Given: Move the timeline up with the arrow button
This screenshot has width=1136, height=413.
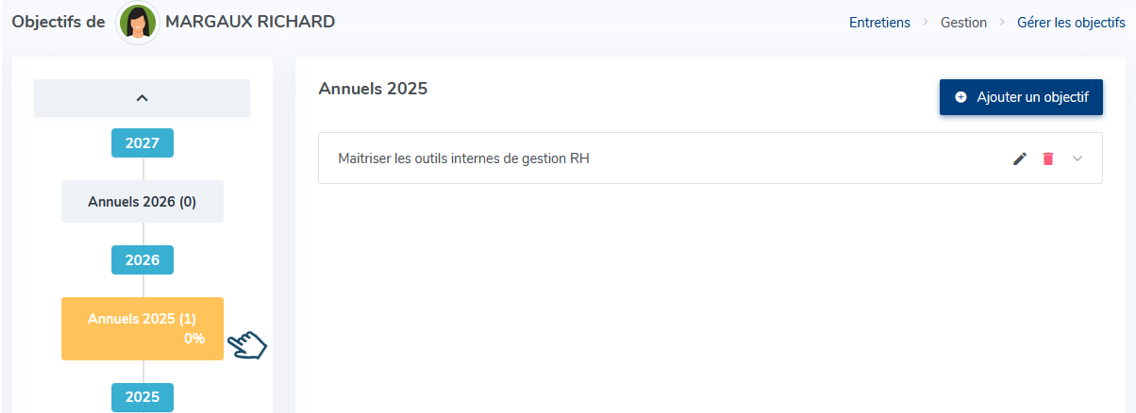Looking at the screenshot, I should point(142,98).
